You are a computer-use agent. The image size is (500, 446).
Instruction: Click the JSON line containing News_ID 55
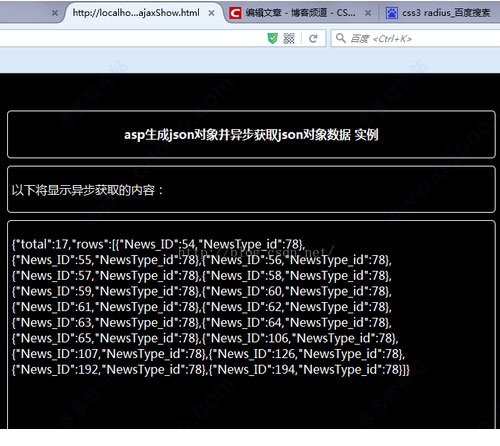click(x=201, y=260)
